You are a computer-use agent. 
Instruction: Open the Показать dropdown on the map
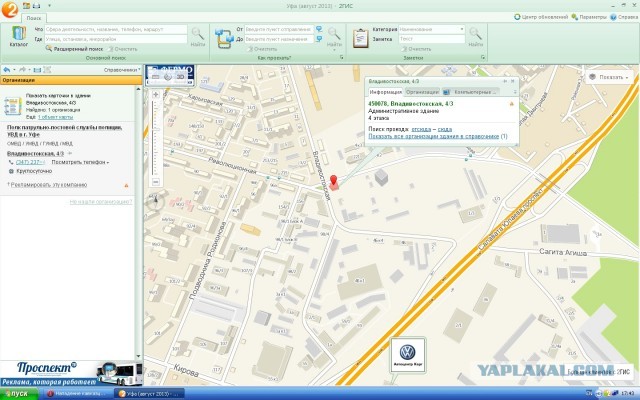click(610, 76)
